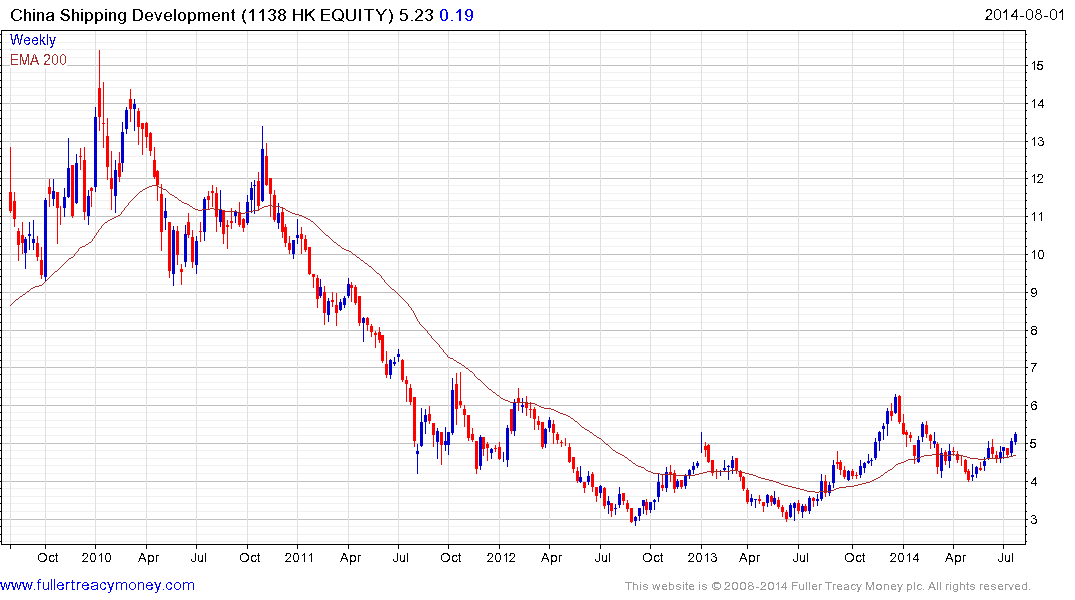Select the 14 price axis label

tap(1037, 104)
